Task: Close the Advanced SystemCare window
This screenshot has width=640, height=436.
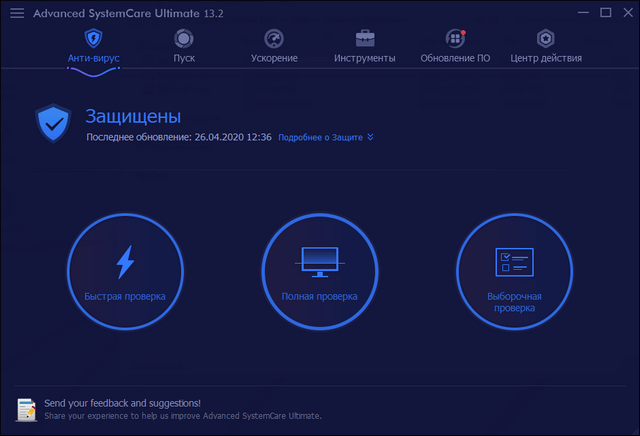Action: [625, 13]
